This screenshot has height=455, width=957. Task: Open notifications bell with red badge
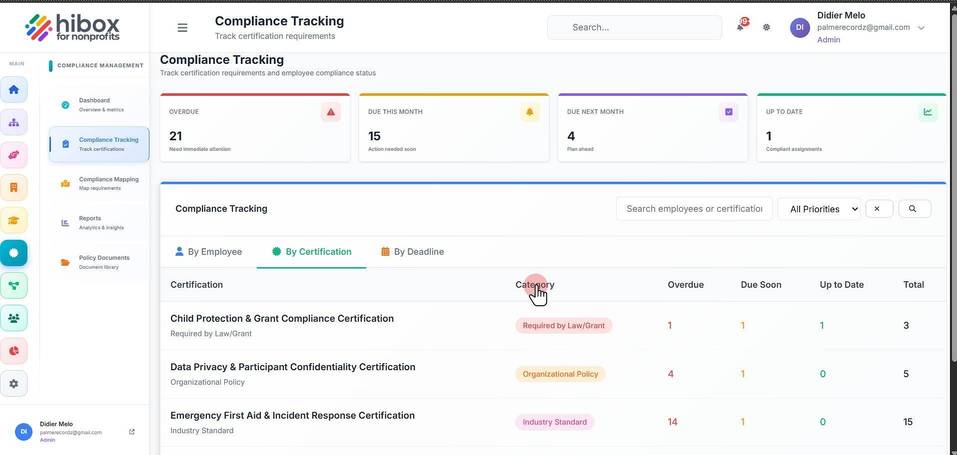click(x=742, y=26)
